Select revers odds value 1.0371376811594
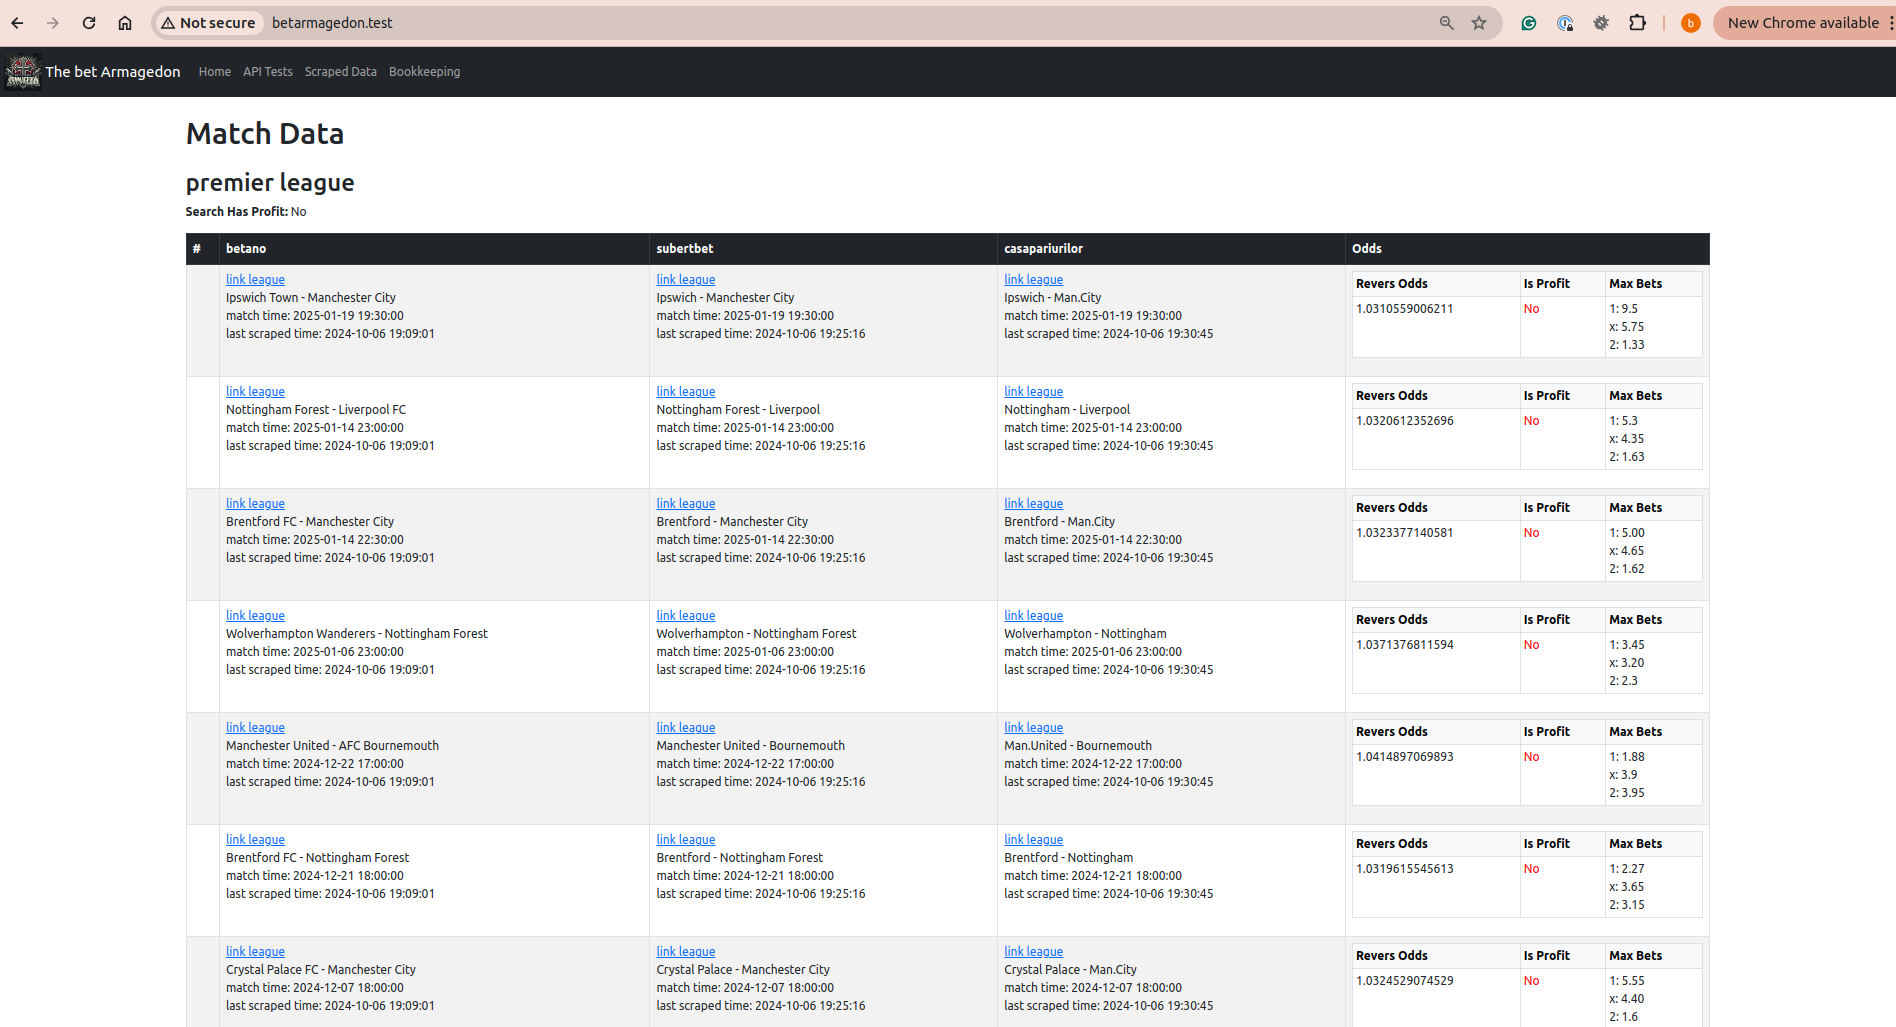Viewport: 1896px width, 1027px height. 1405,645
